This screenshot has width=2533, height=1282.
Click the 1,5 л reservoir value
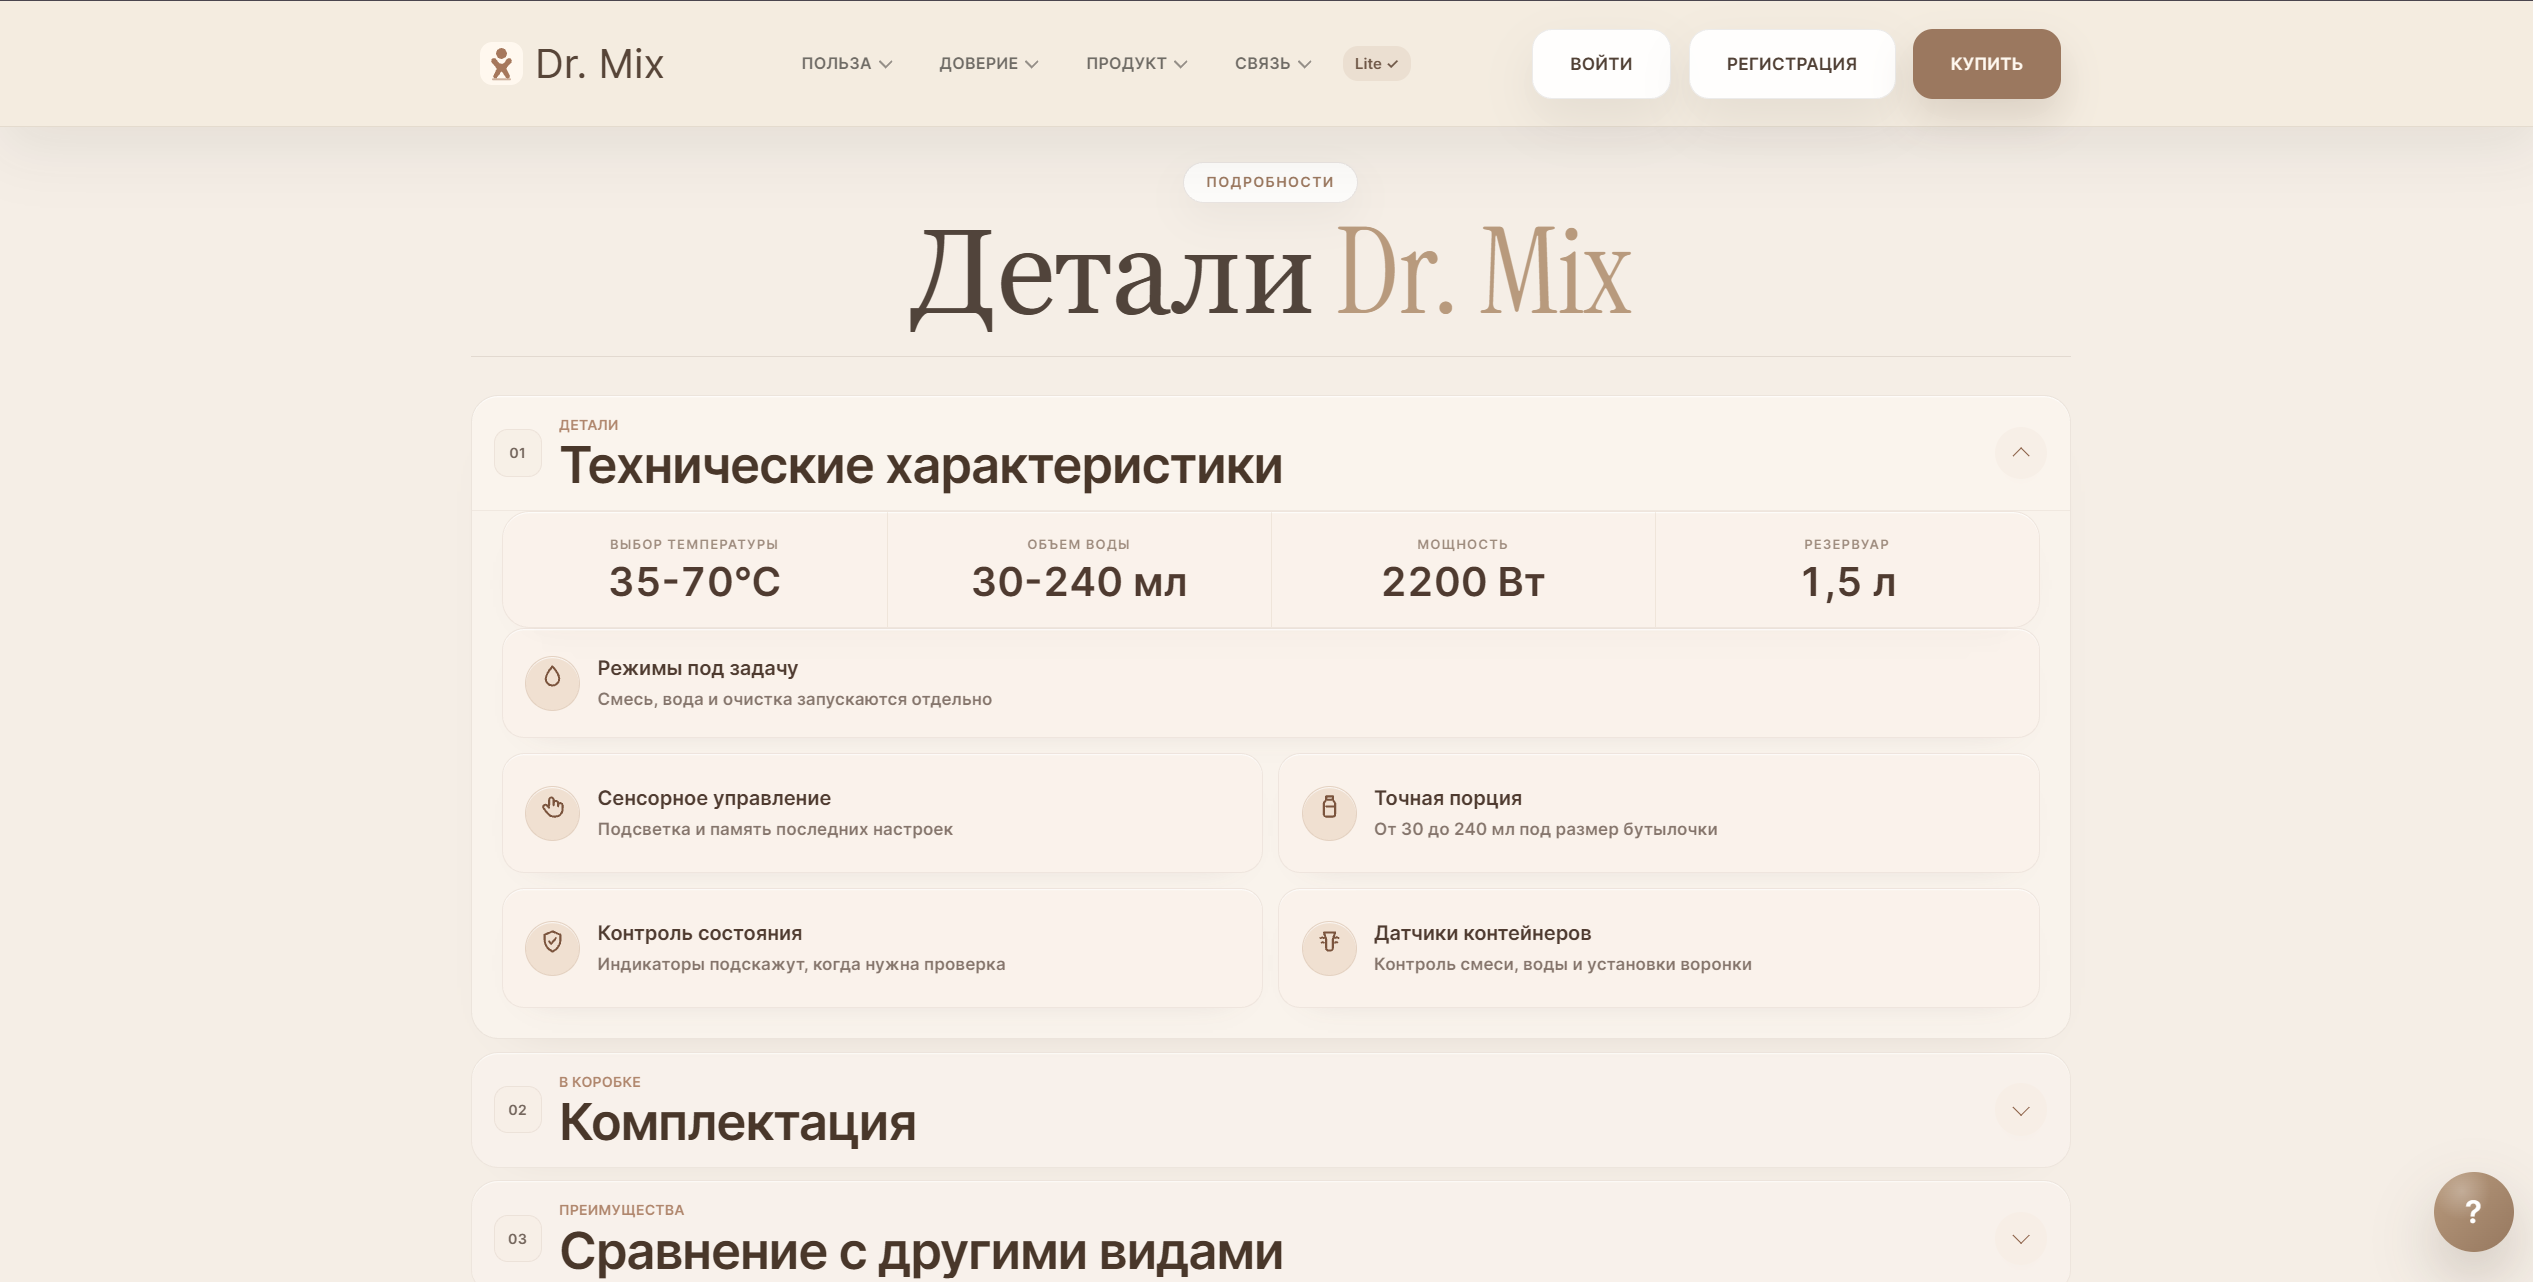pos(1848,582)
